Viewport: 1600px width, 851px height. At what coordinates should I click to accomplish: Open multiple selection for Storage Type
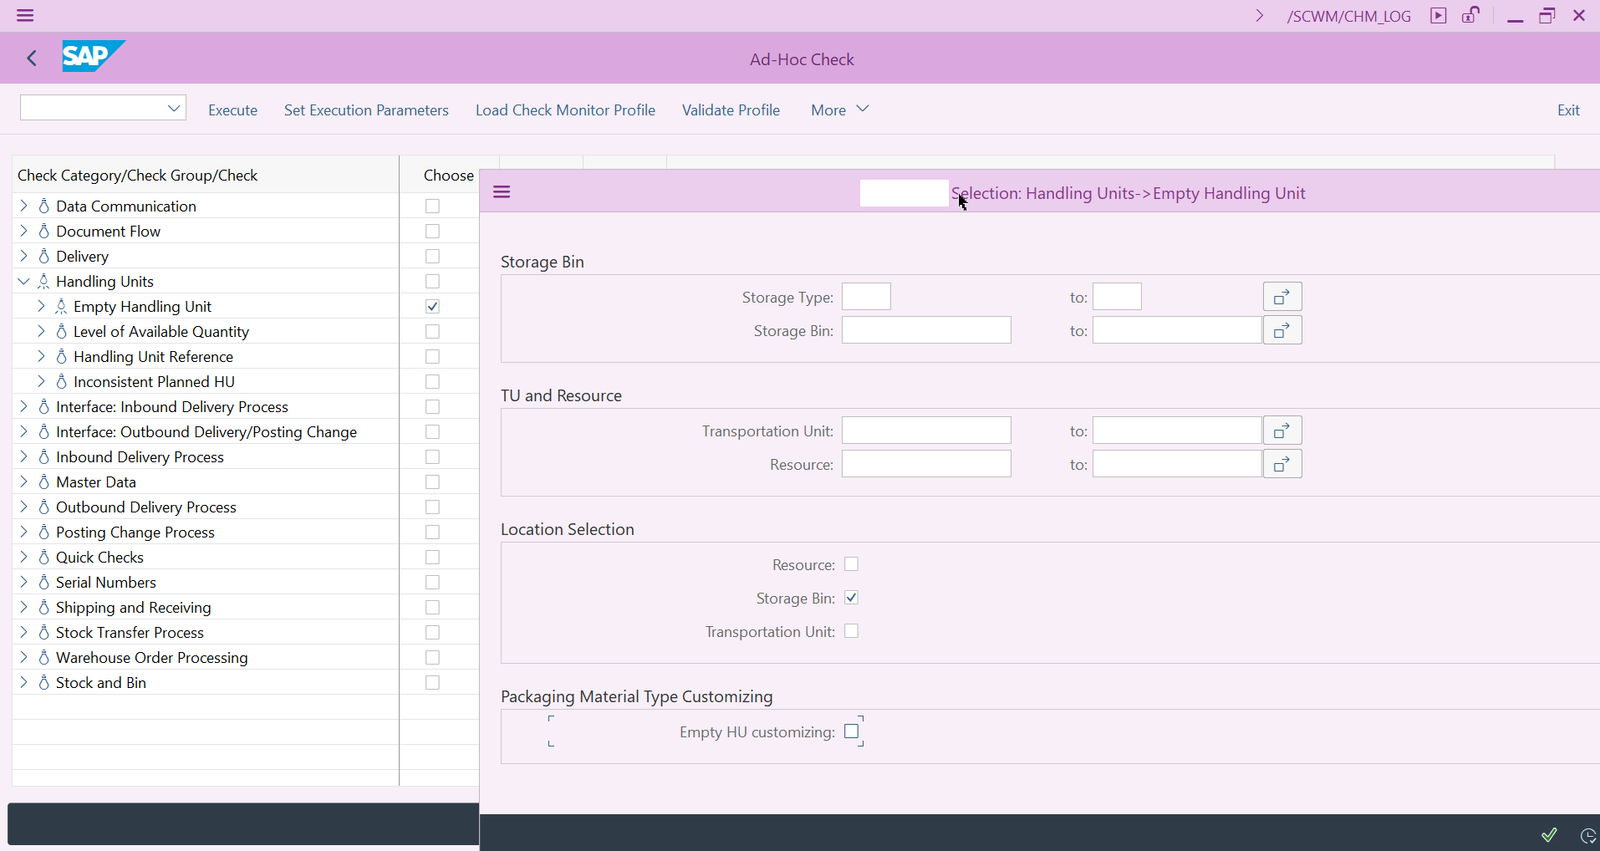point(1282,297)
